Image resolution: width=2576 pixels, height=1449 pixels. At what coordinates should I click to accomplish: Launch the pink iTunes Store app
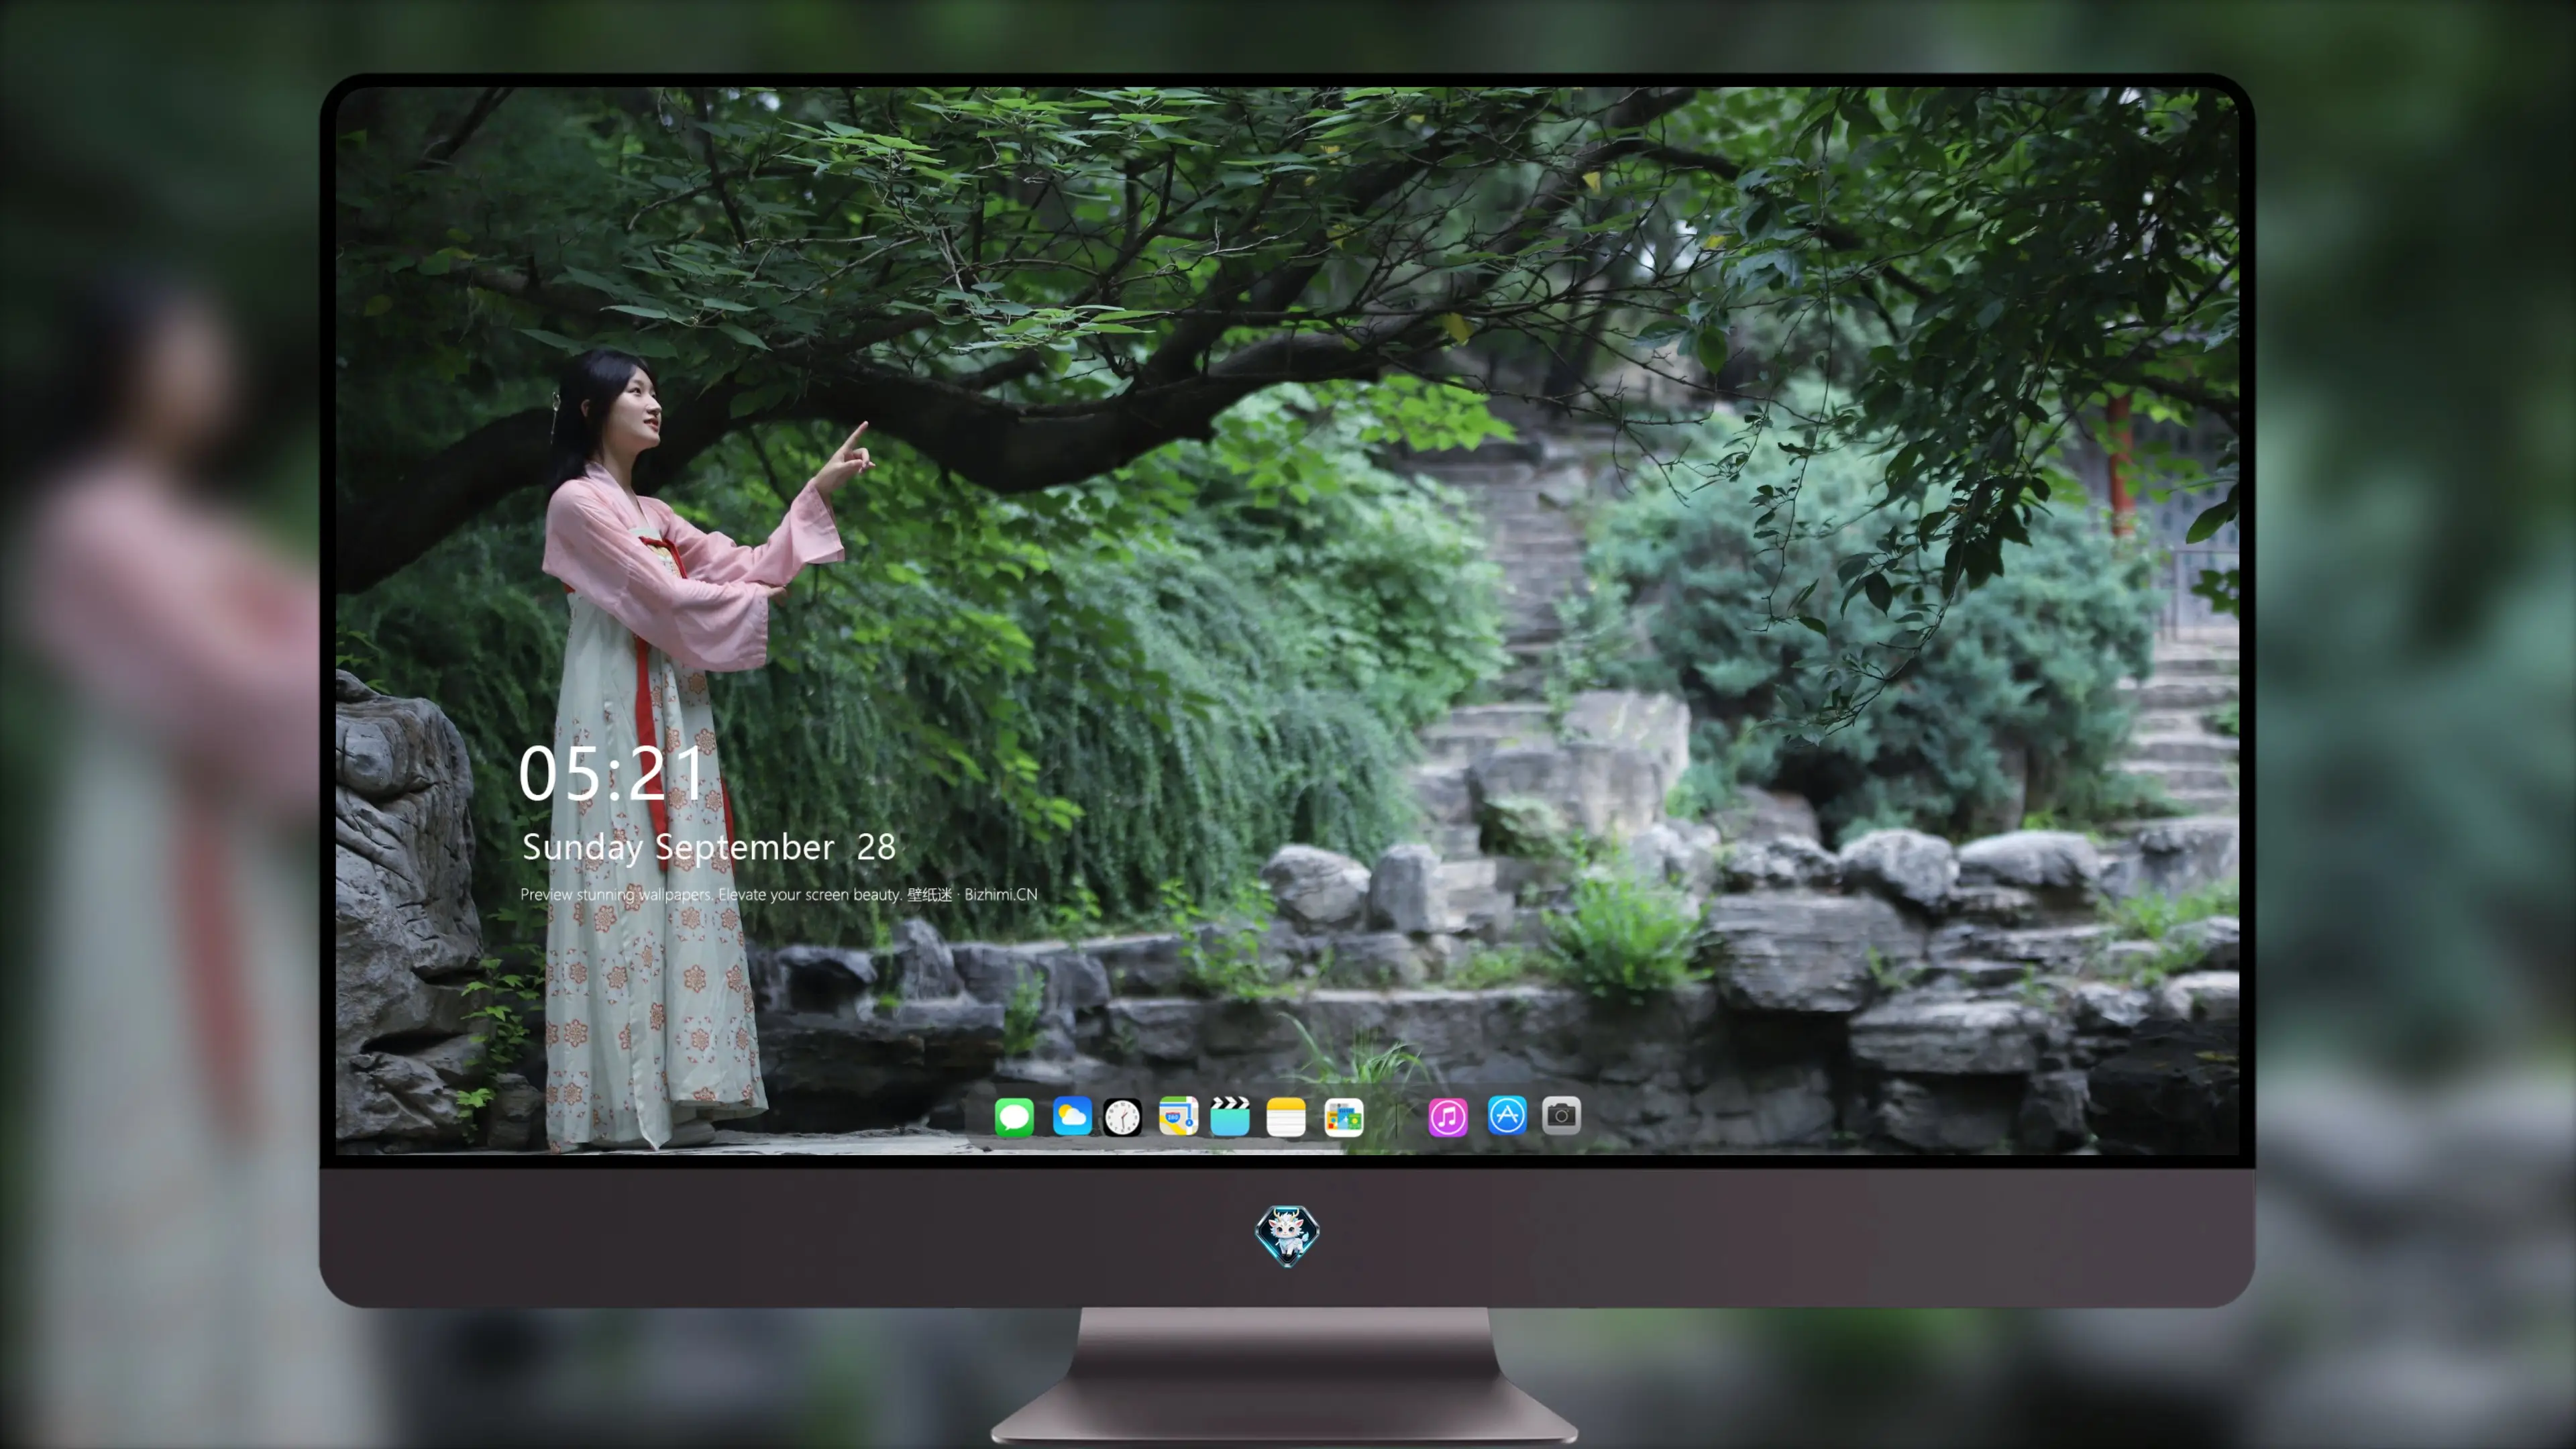pos(1448,1116)
